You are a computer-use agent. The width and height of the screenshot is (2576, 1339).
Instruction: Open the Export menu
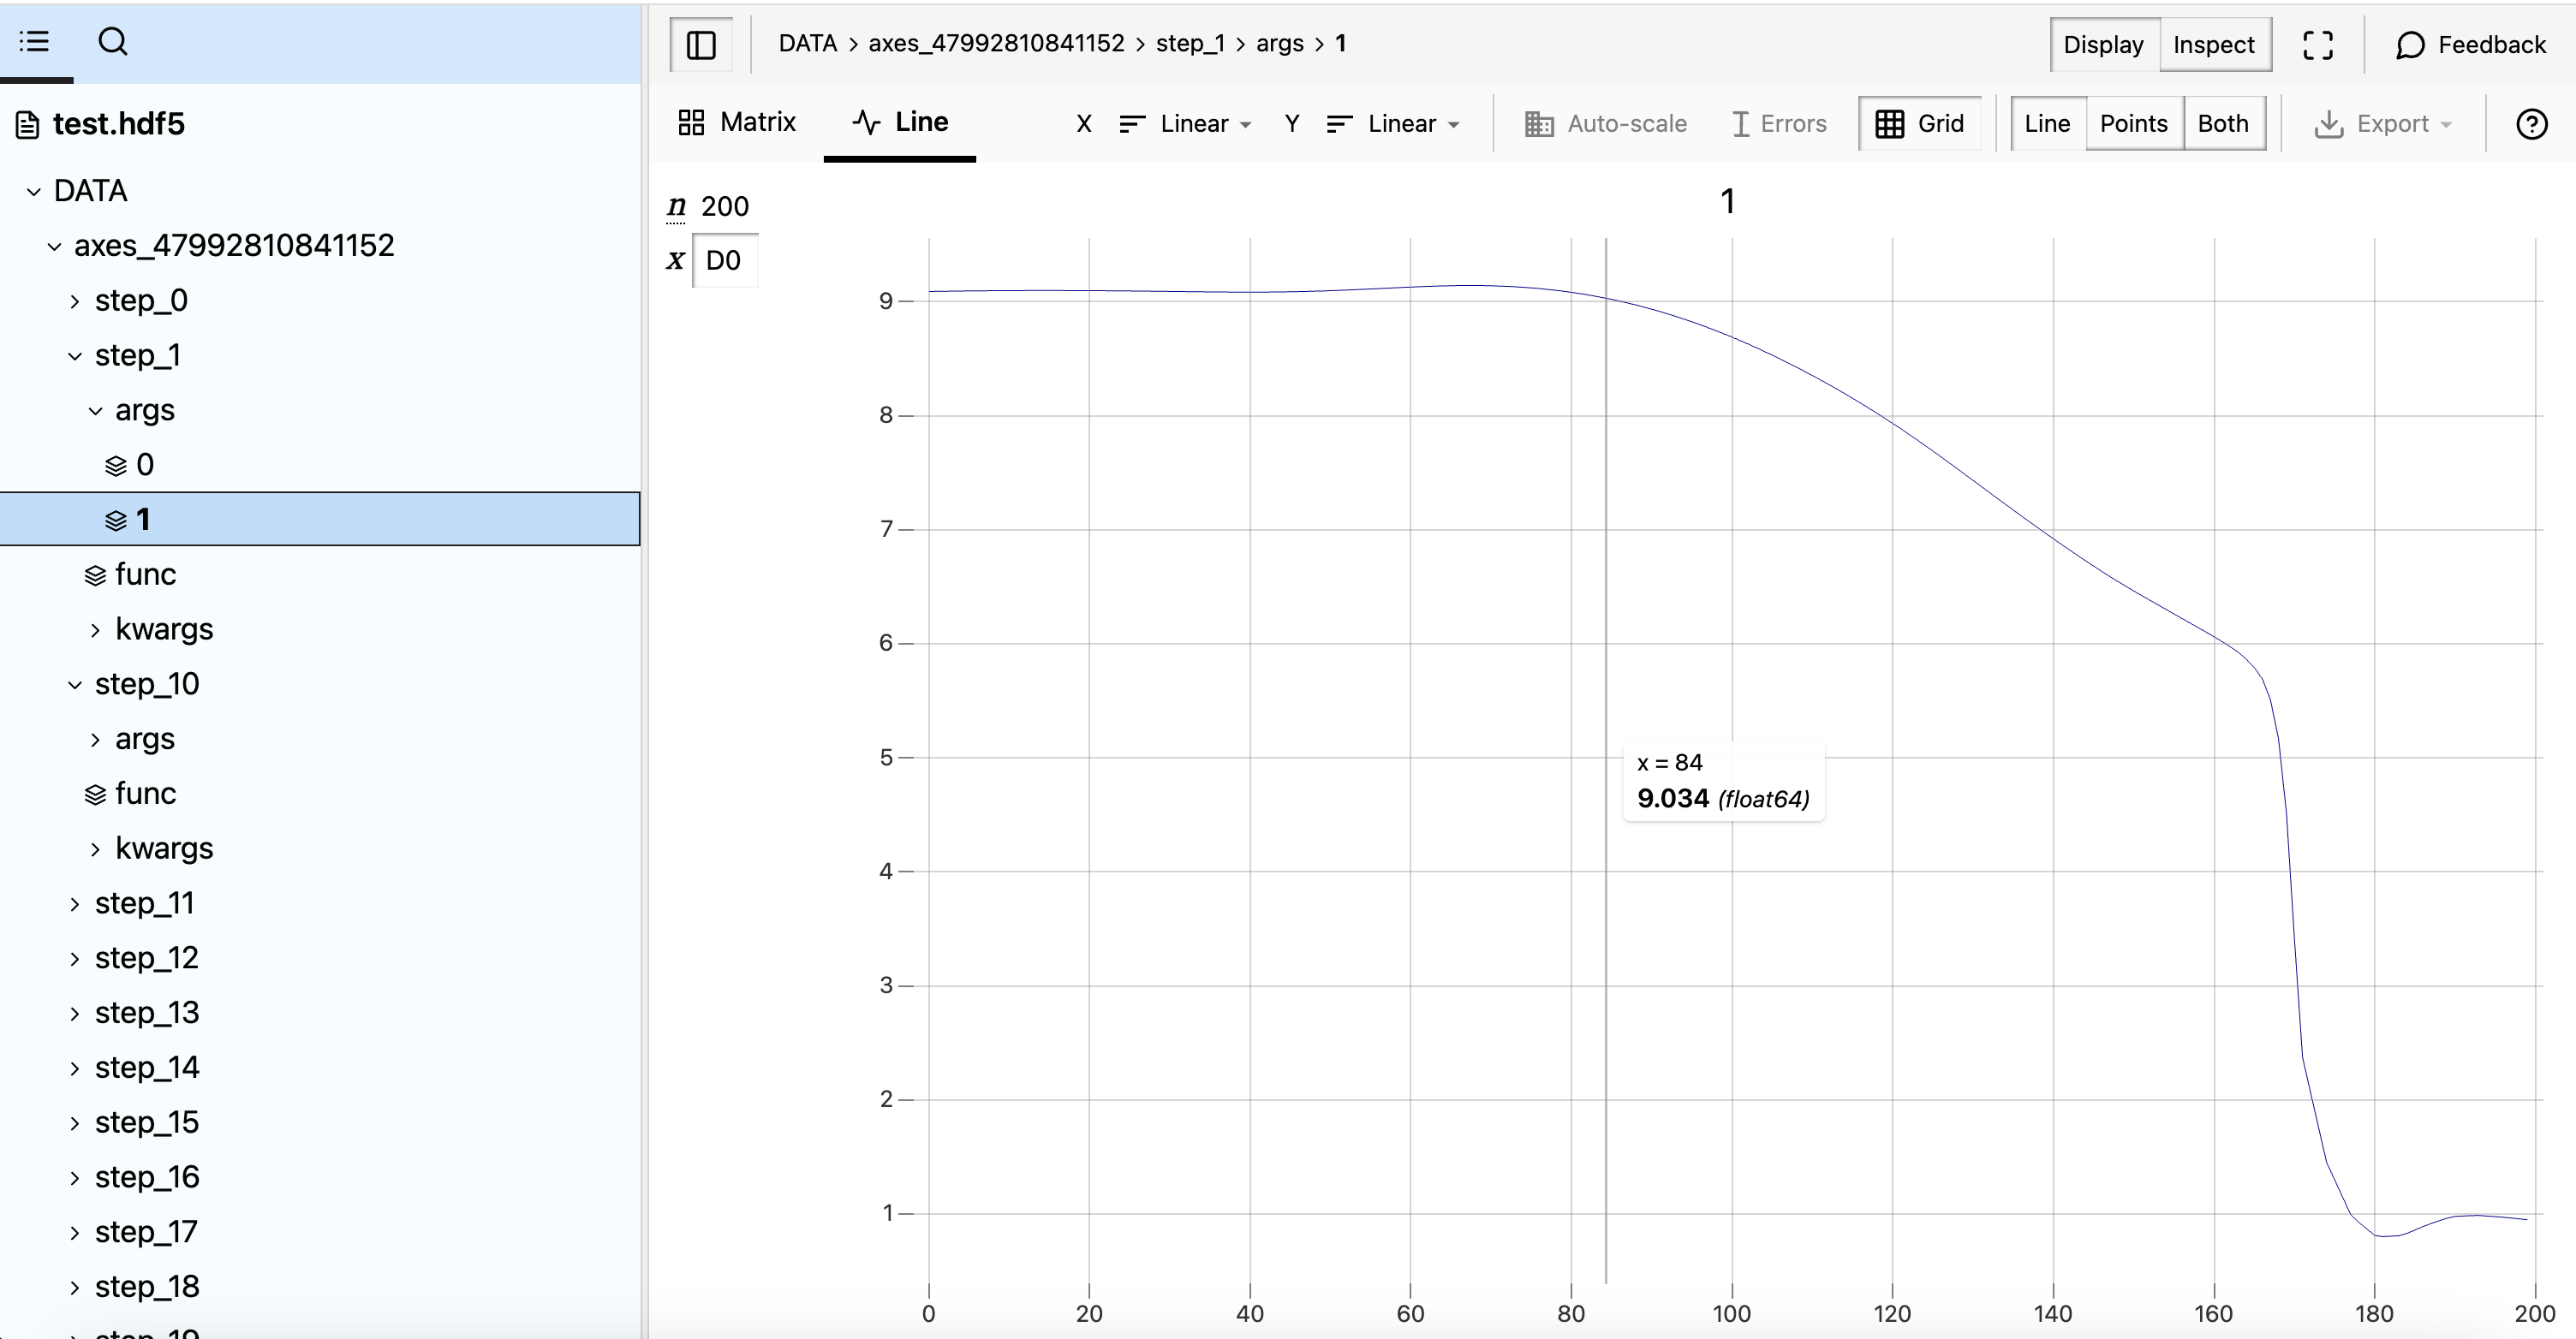click(x=2383, y=124)
